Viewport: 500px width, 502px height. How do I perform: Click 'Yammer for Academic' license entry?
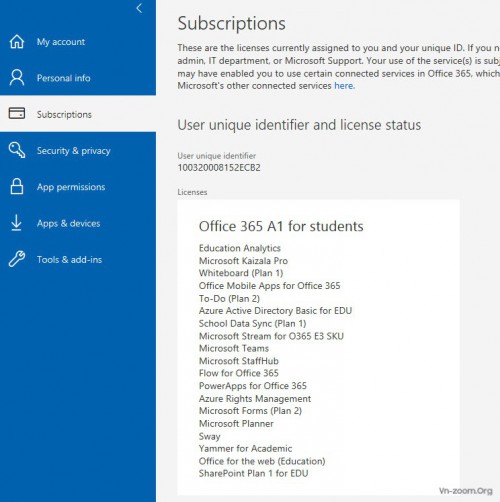[245, 449]
